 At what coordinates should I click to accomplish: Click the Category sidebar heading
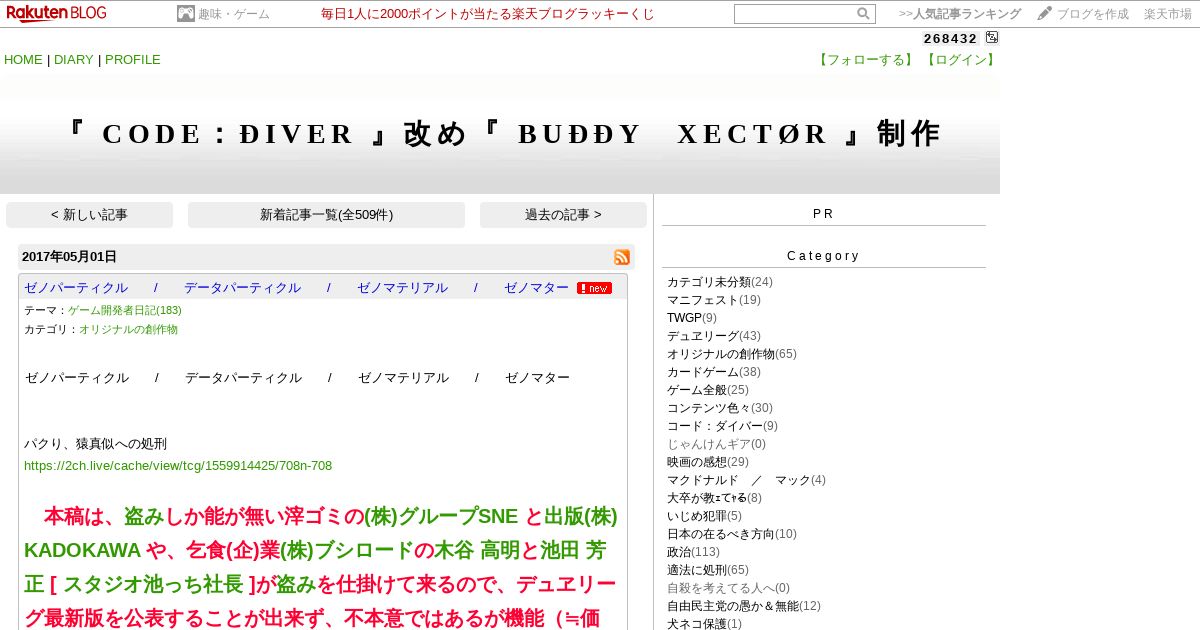(x=823, y=256)
